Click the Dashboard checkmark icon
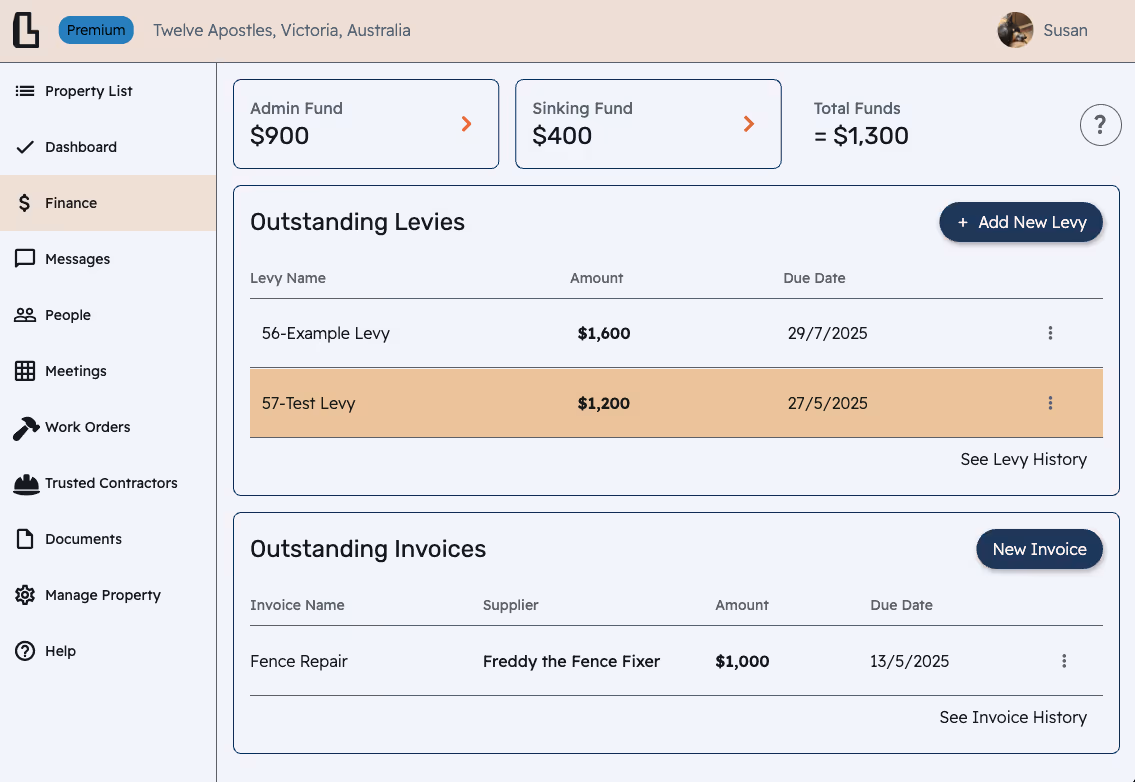This screenshot has height=782, width=1135. click(x=25, y=147)
